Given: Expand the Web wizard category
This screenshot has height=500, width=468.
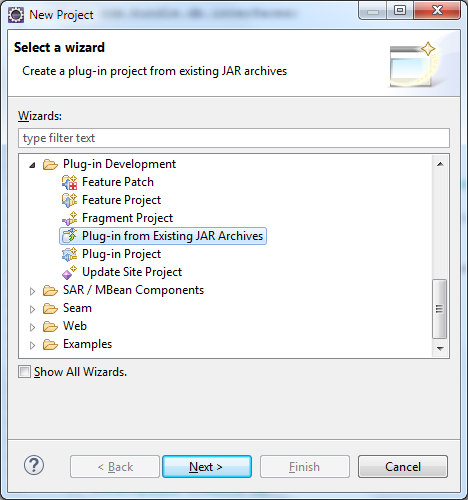Looking at the screenshot, I should [x=32, y=327].
